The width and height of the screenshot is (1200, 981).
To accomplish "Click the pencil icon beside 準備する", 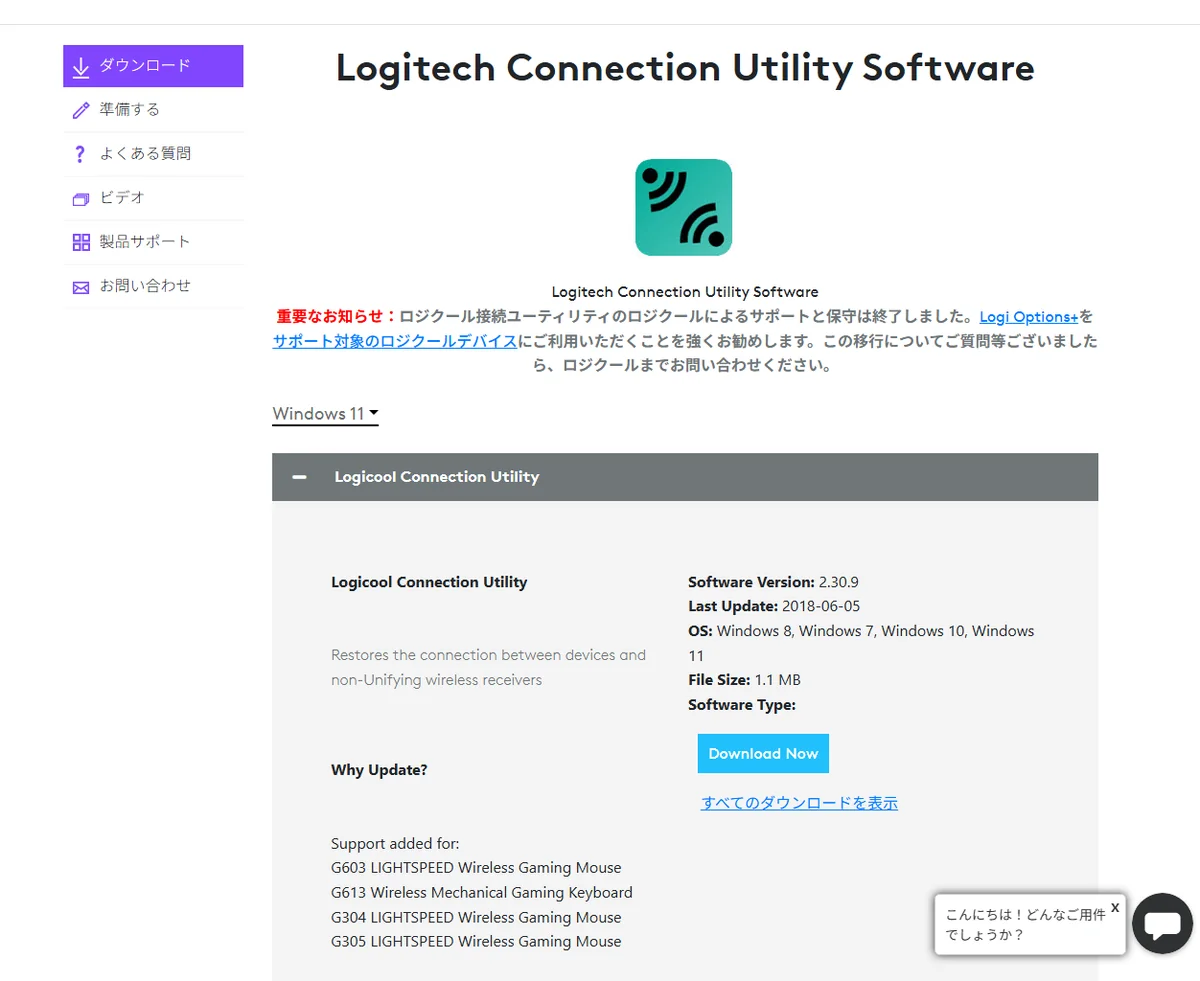I will 81,110.
